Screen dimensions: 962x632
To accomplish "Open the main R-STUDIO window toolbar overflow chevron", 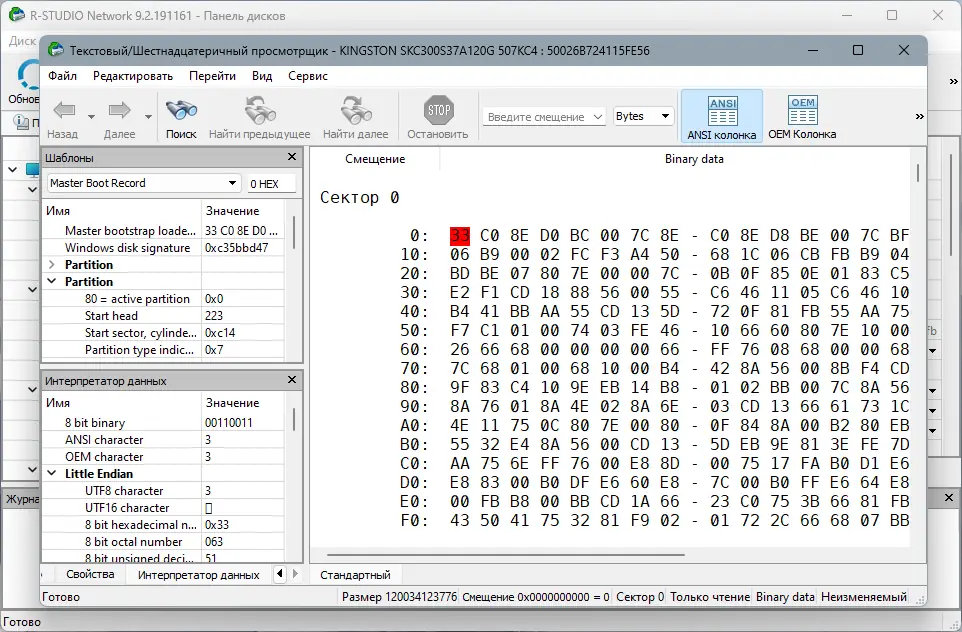I will pyautogui.click(x=954, y=81).
